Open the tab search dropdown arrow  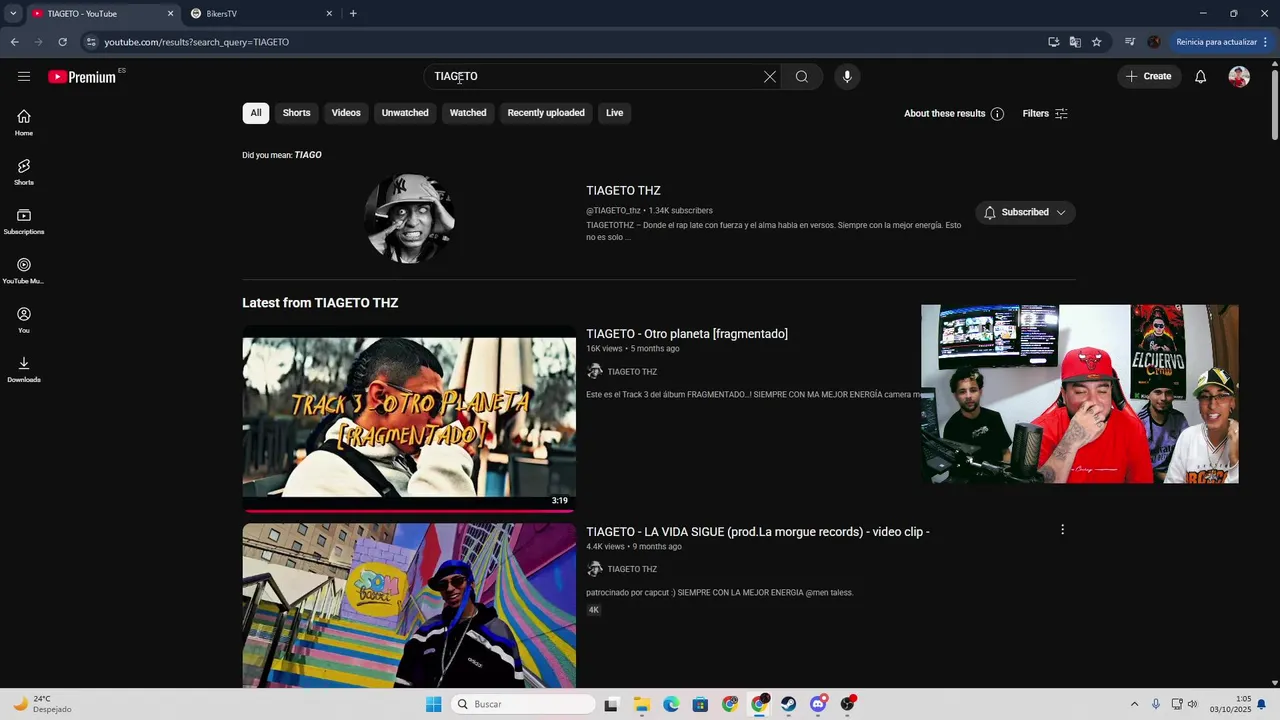[x=13, y=14]
